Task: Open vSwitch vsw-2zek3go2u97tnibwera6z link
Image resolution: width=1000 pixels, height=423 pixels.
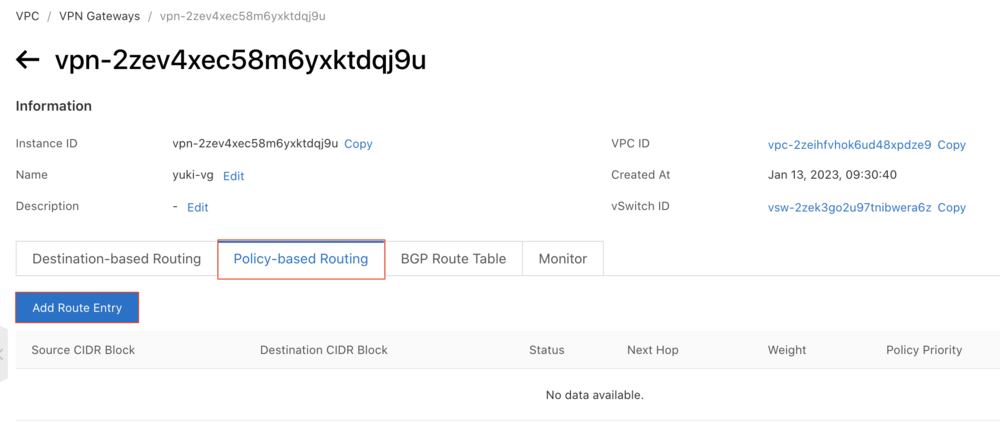Action: (x=849, y=207)
